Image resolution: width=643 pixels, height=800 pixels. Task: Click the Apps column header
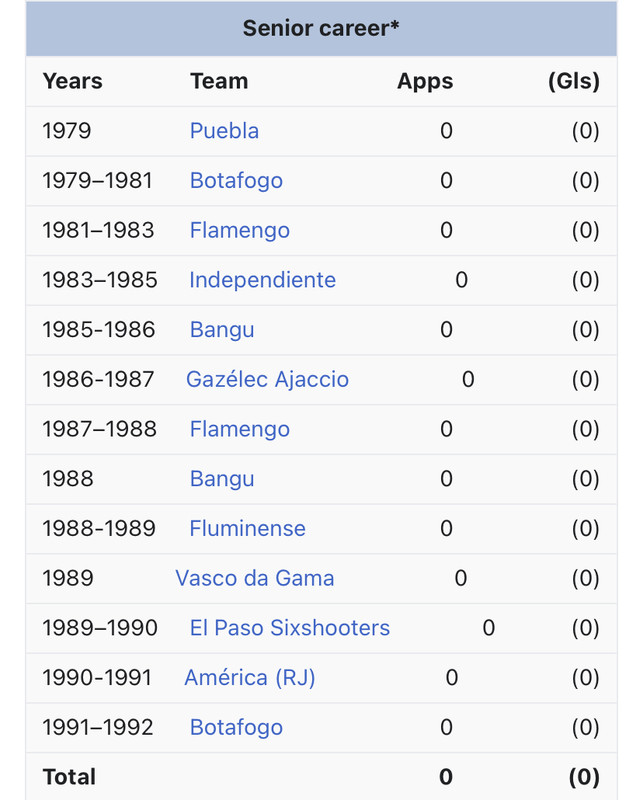[425, 82]
